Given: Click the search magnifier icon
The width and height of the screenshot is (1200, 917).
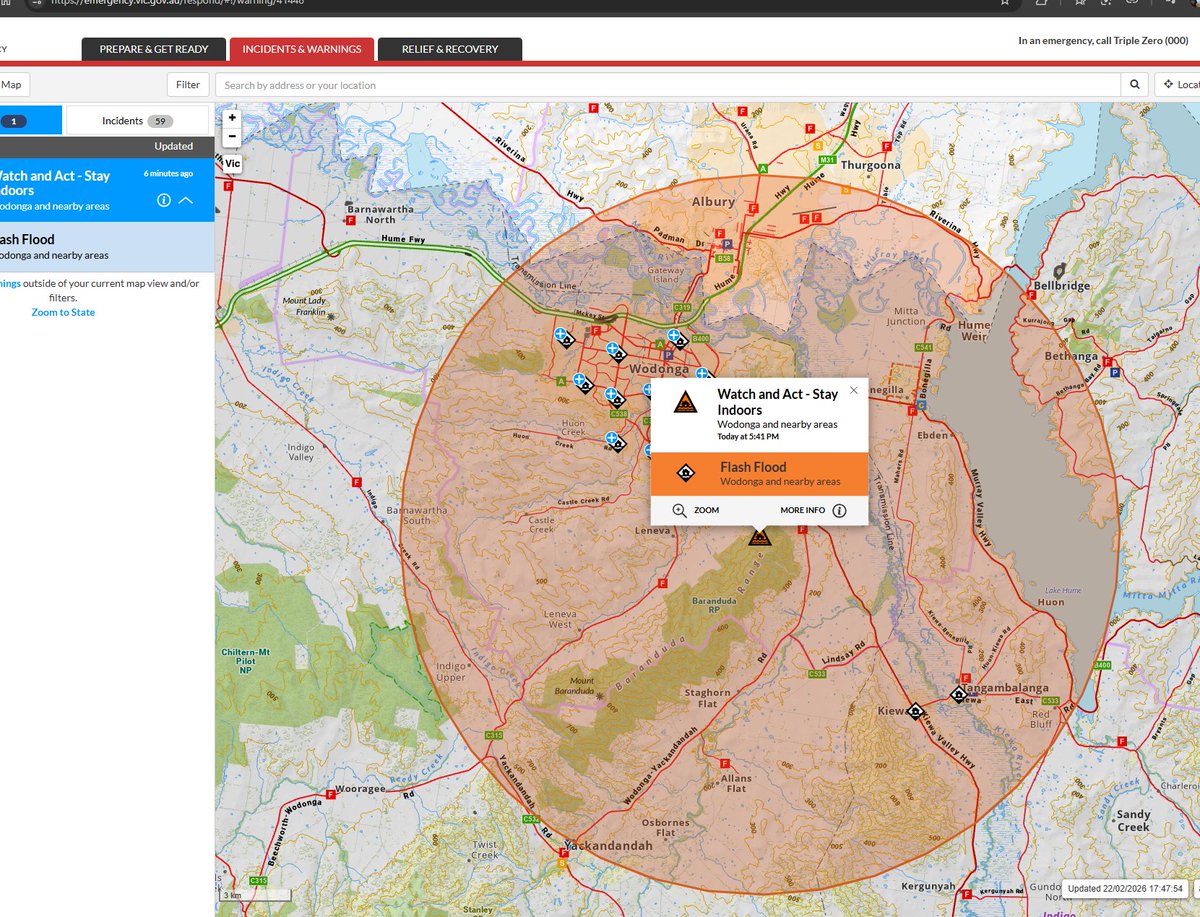Looking at the screenshot, I should pyautogui.click(x=1135, y=85).
